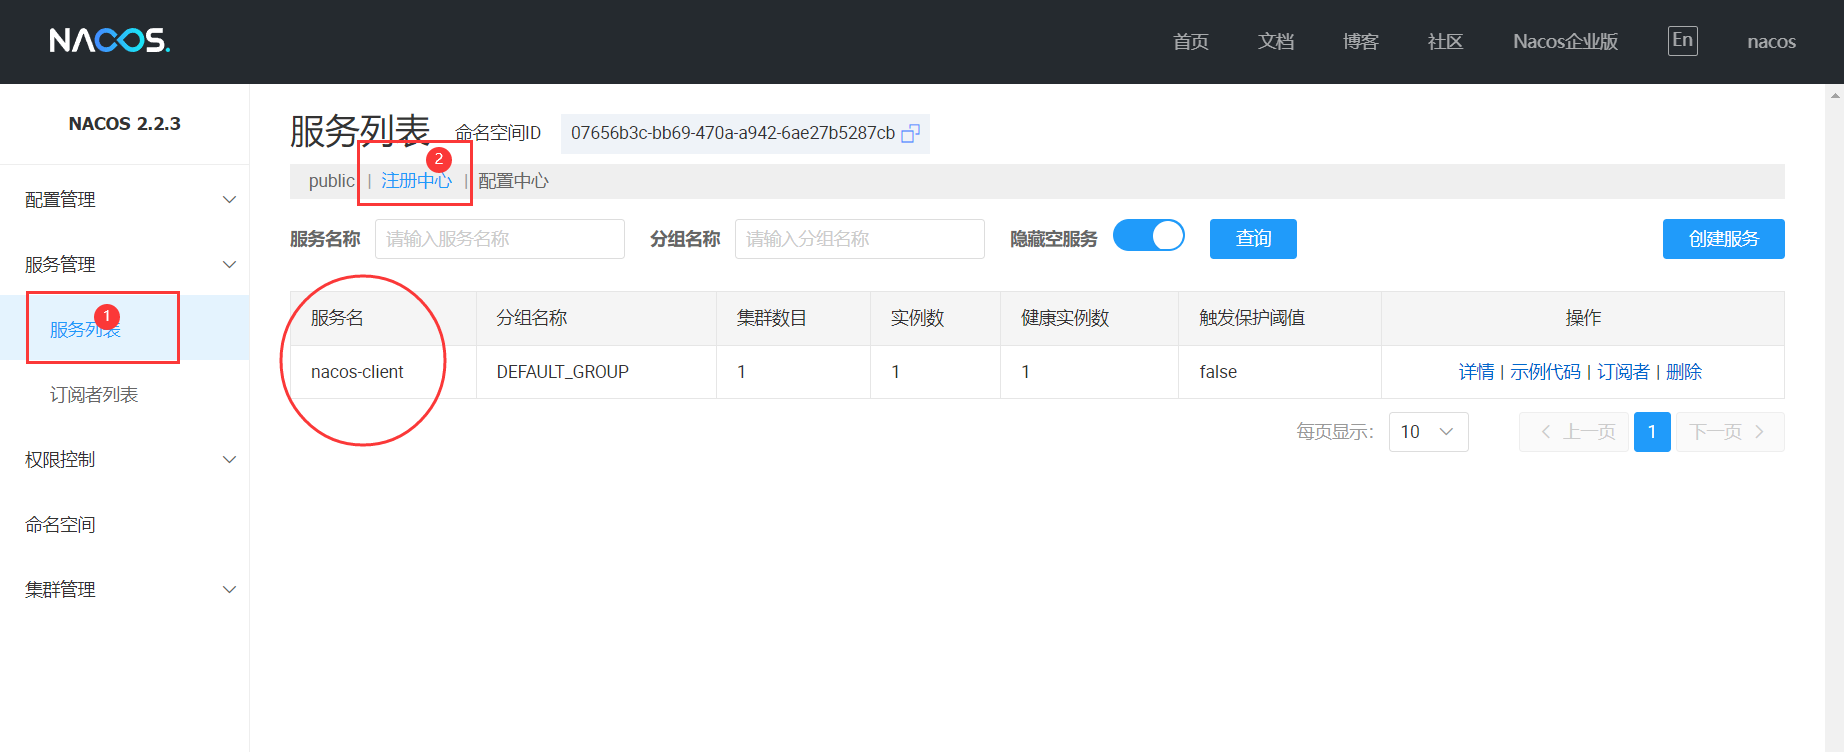The image size is (1844, 752).
Task: Copy the namespace ID using copy icon
Action: click(x=910, y=134)
